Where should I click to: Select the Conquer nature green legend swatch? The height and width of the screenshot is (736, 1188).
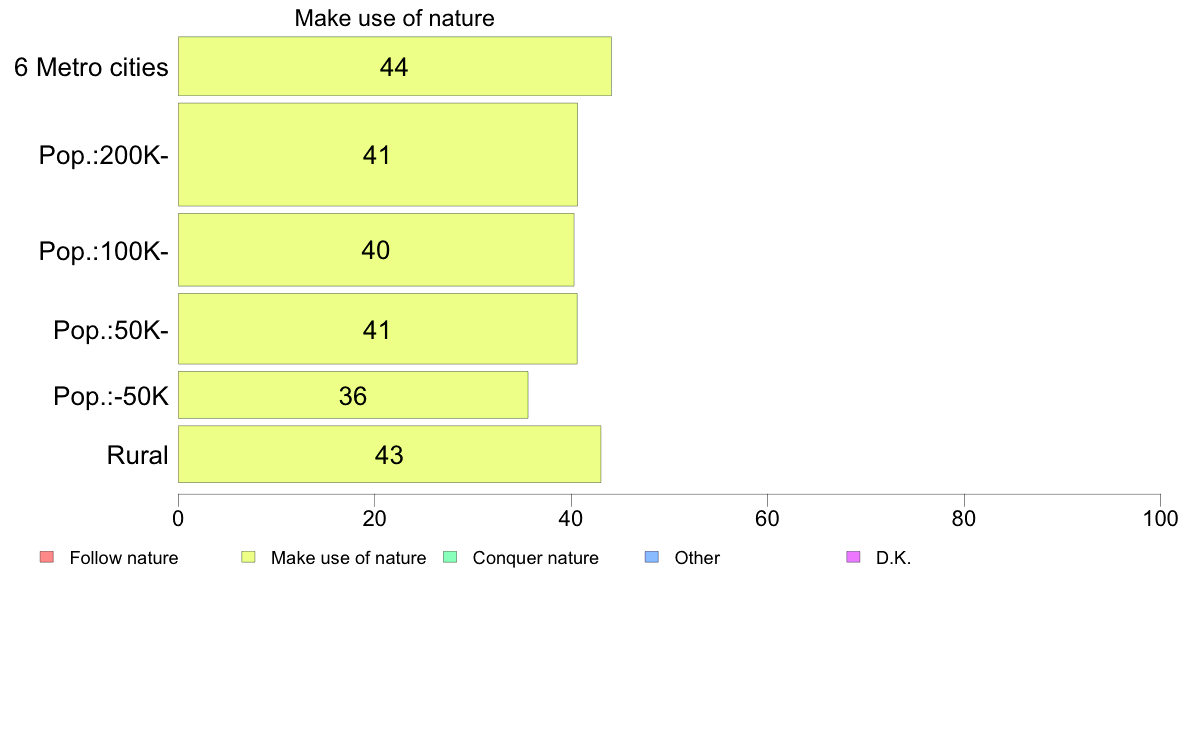coord(450,557)
